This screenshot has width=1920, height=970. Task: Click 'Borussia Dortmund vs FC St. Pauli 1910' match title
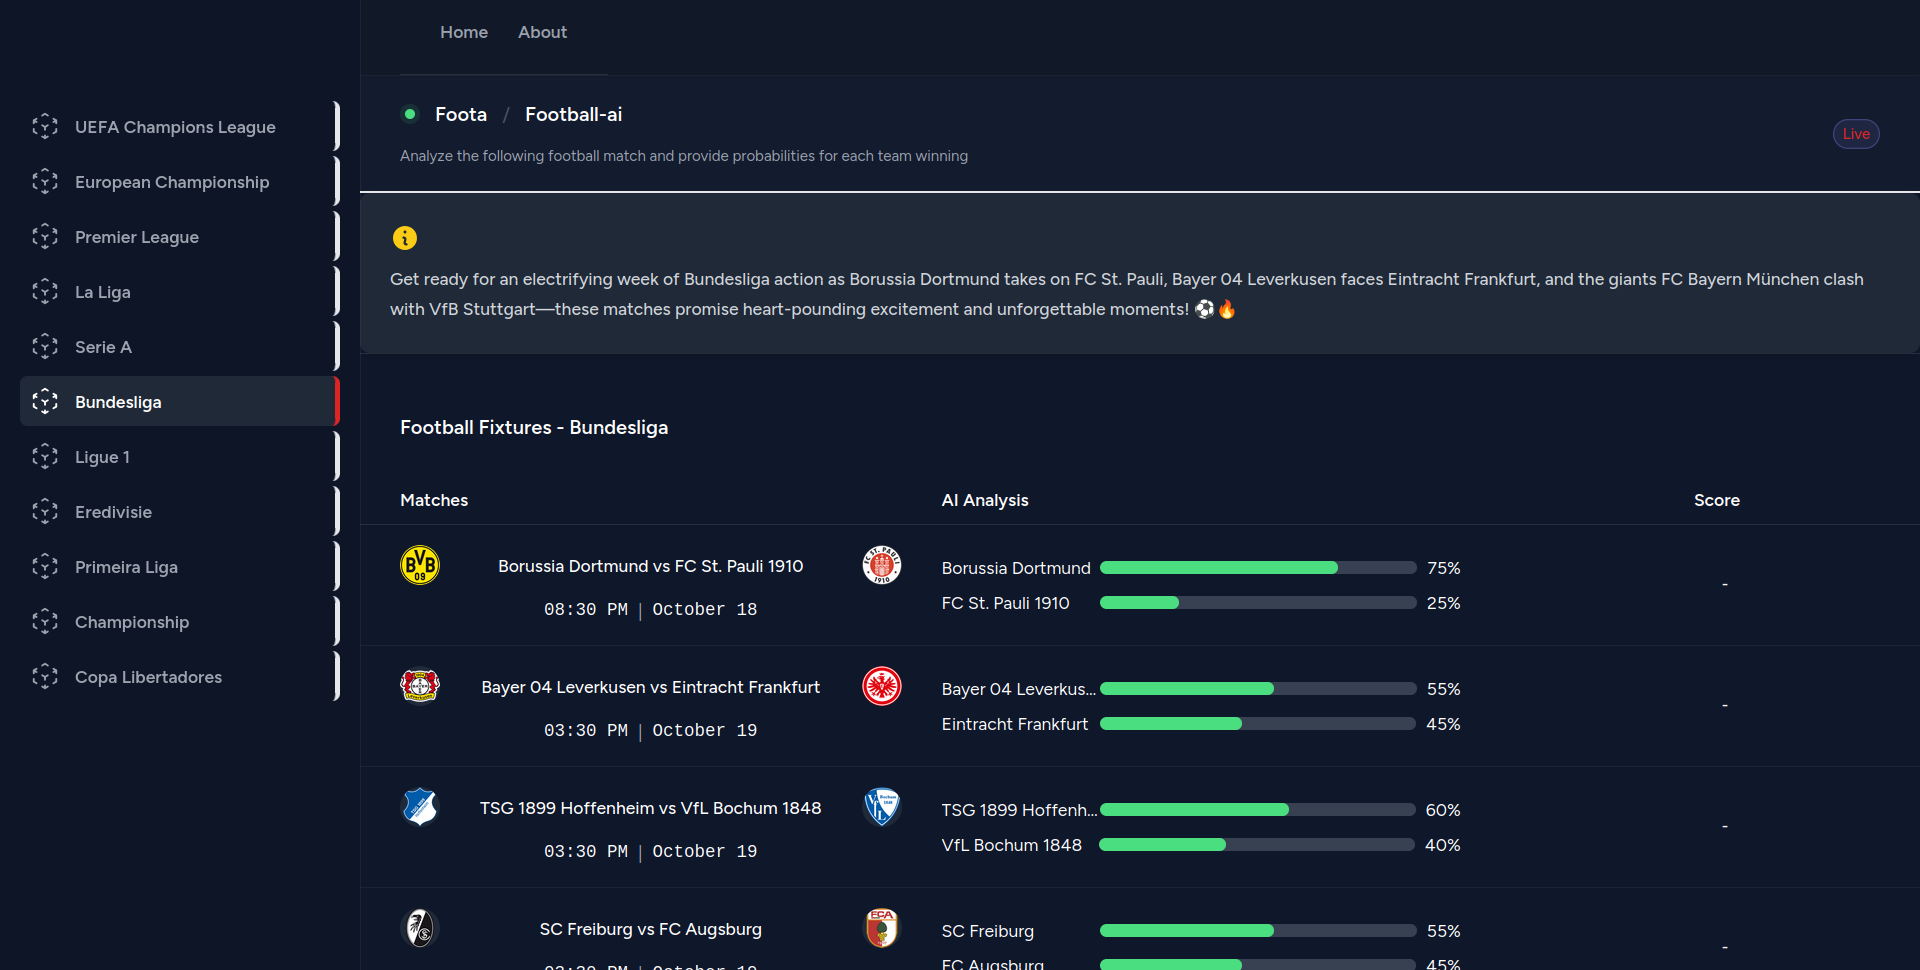(x=650, y=566)
